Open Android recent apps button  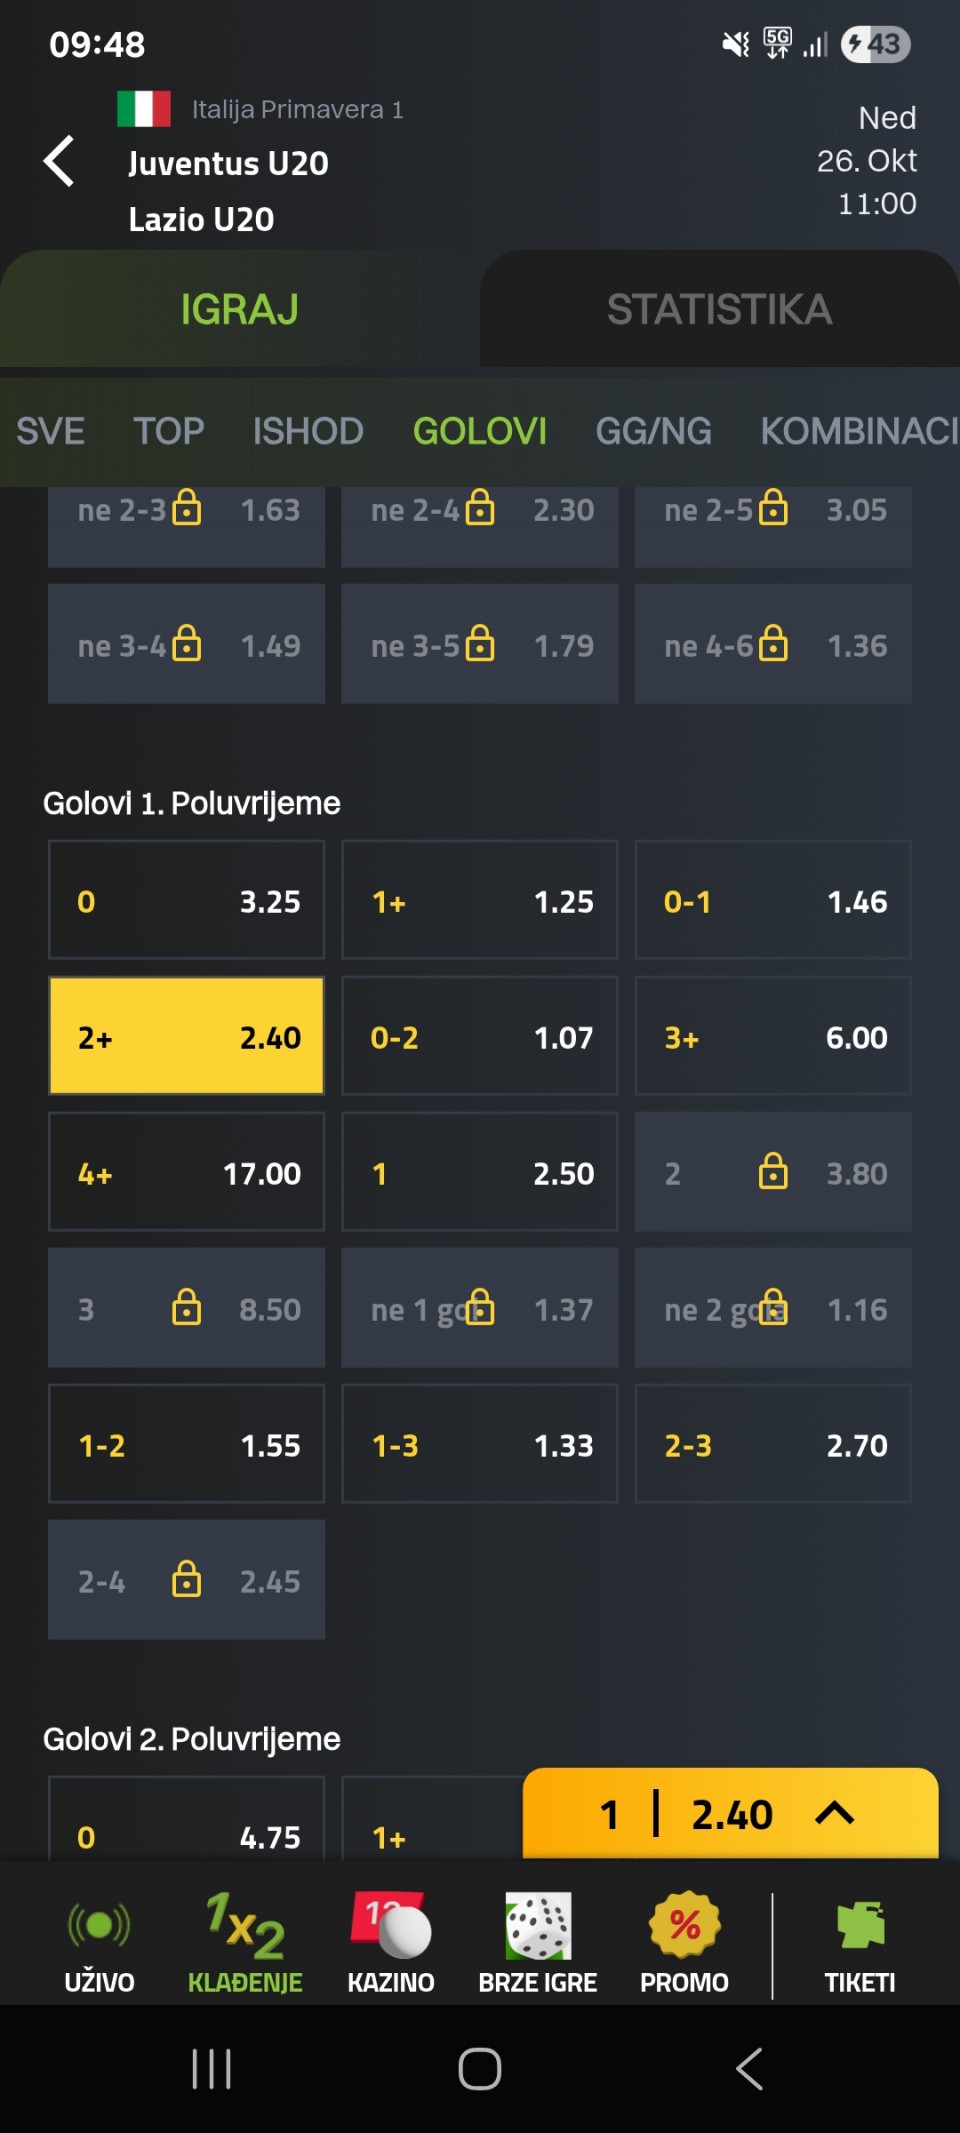pos(211,2069)
